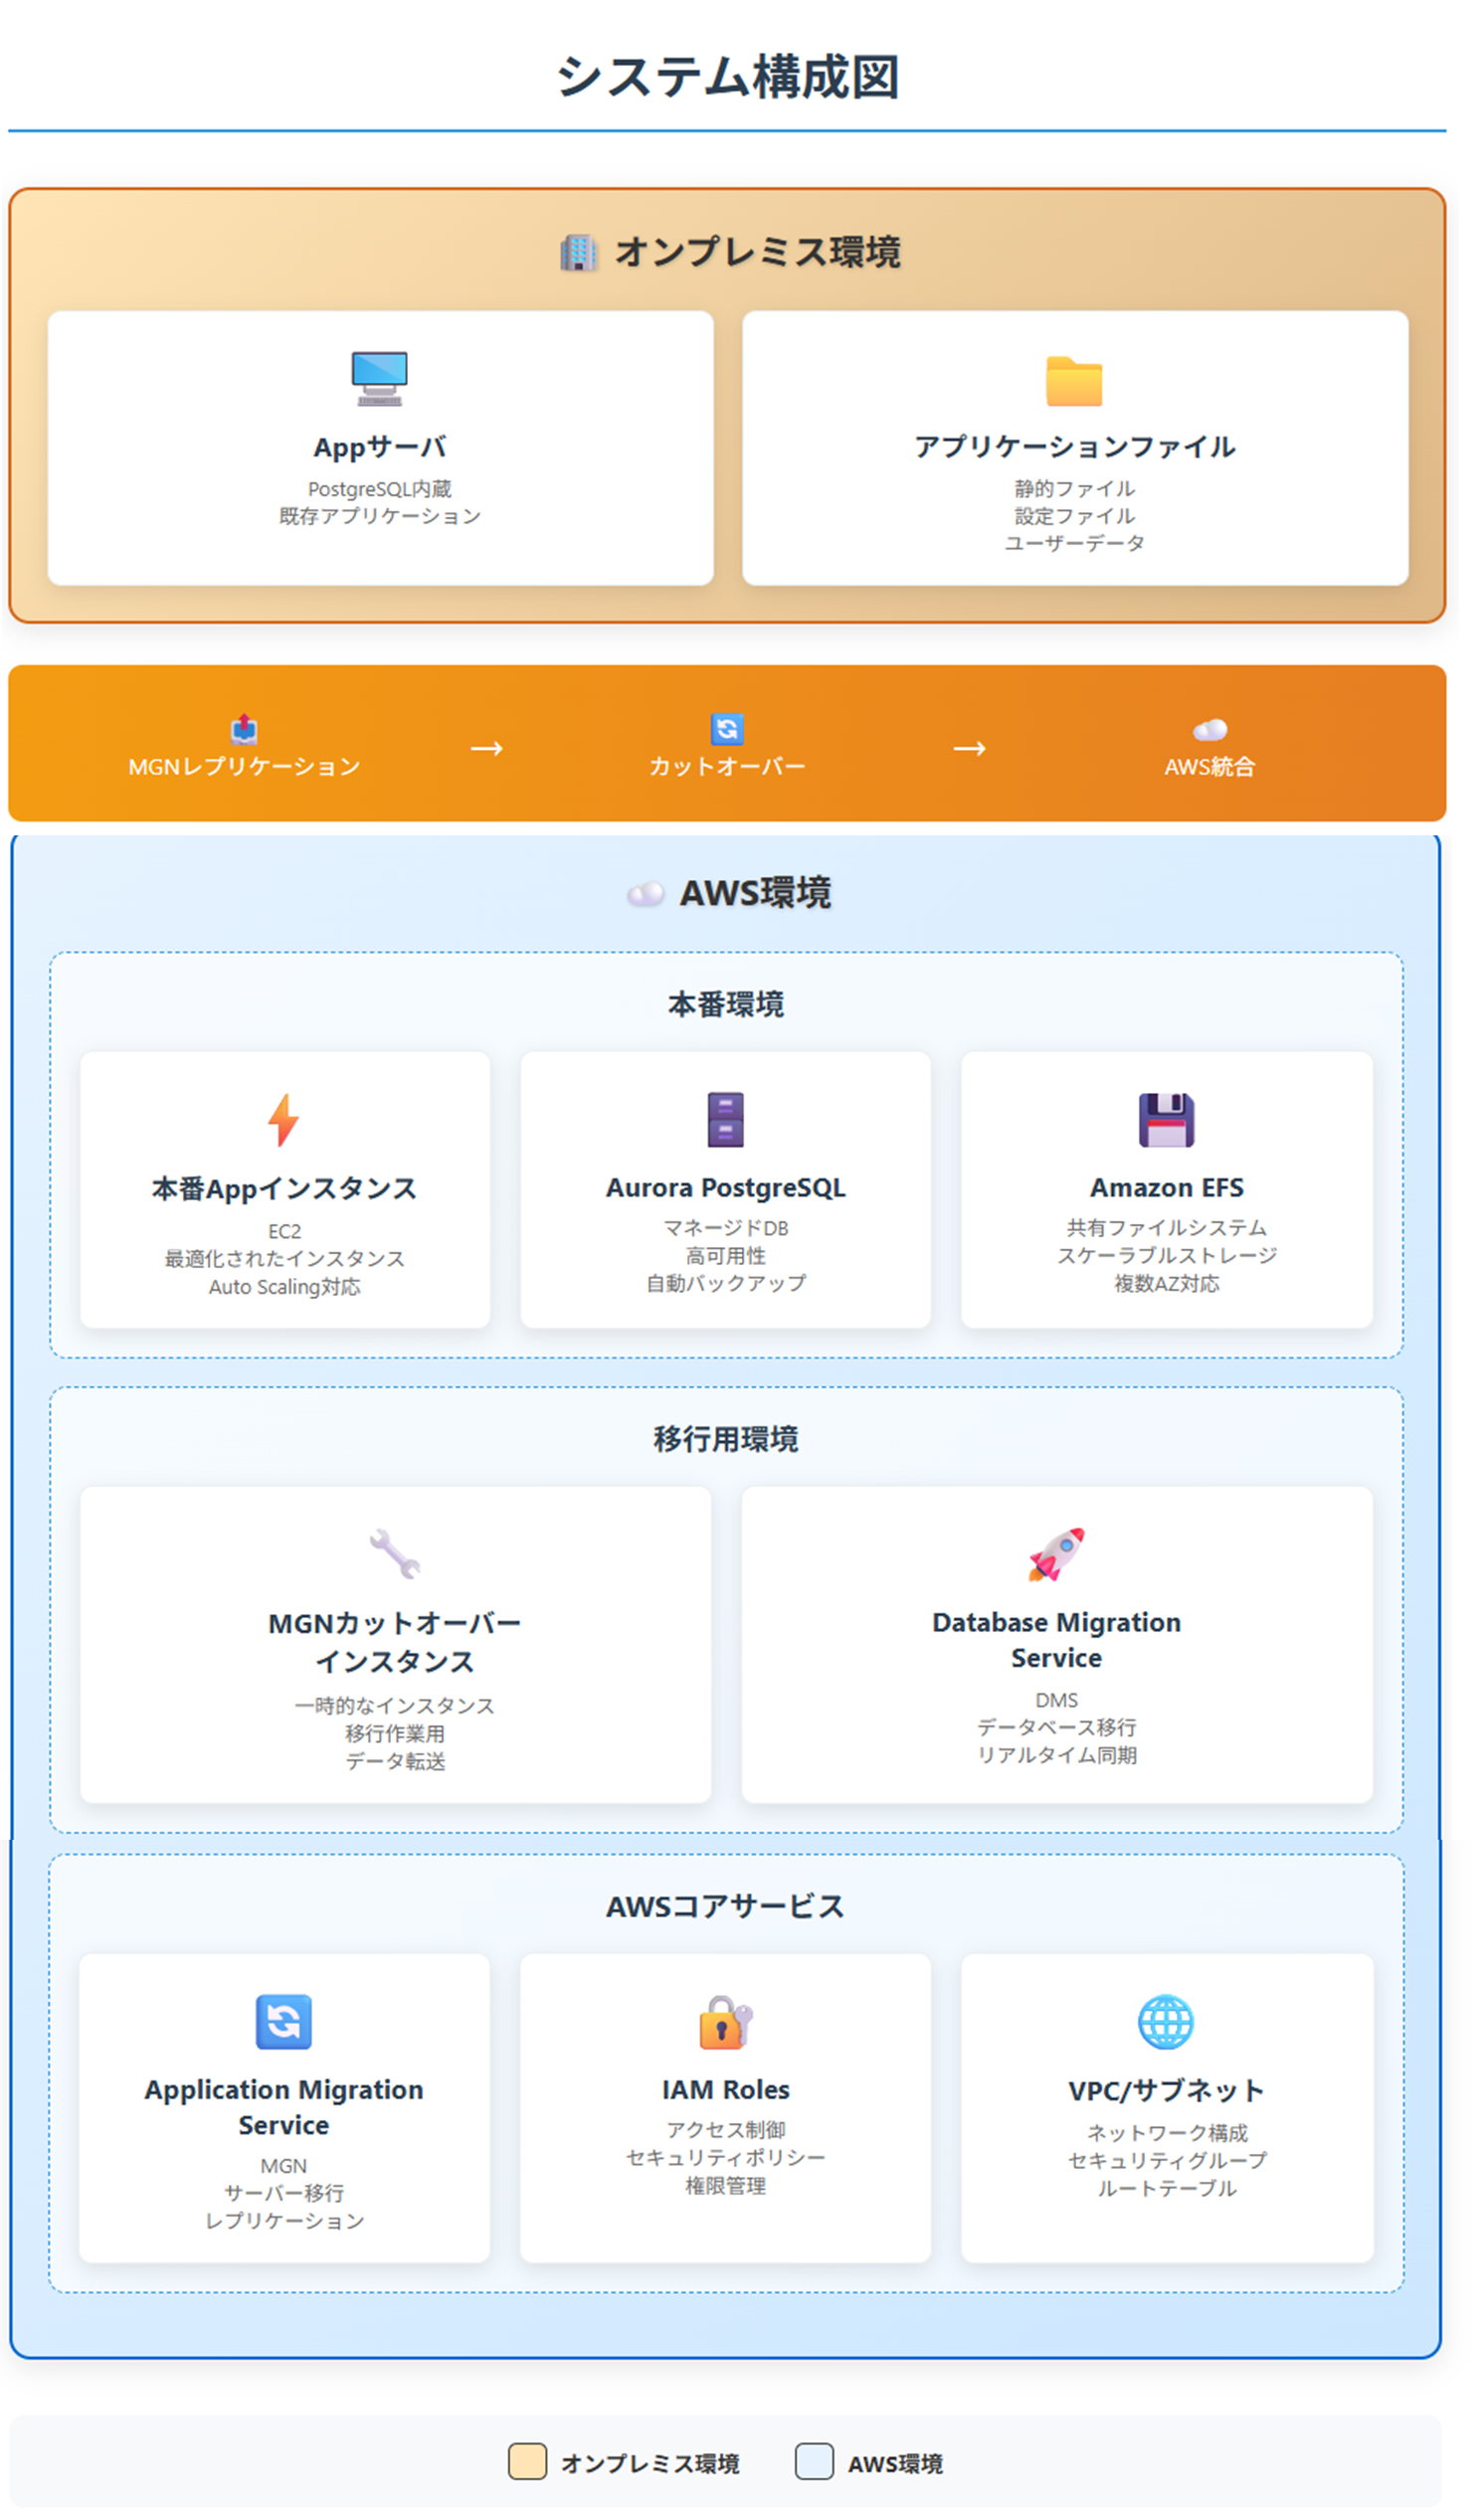This screenshot has width=1478, height=2520.
Task: Click the globe icon for VPC/サブネット
Action: (1167, 2023)
